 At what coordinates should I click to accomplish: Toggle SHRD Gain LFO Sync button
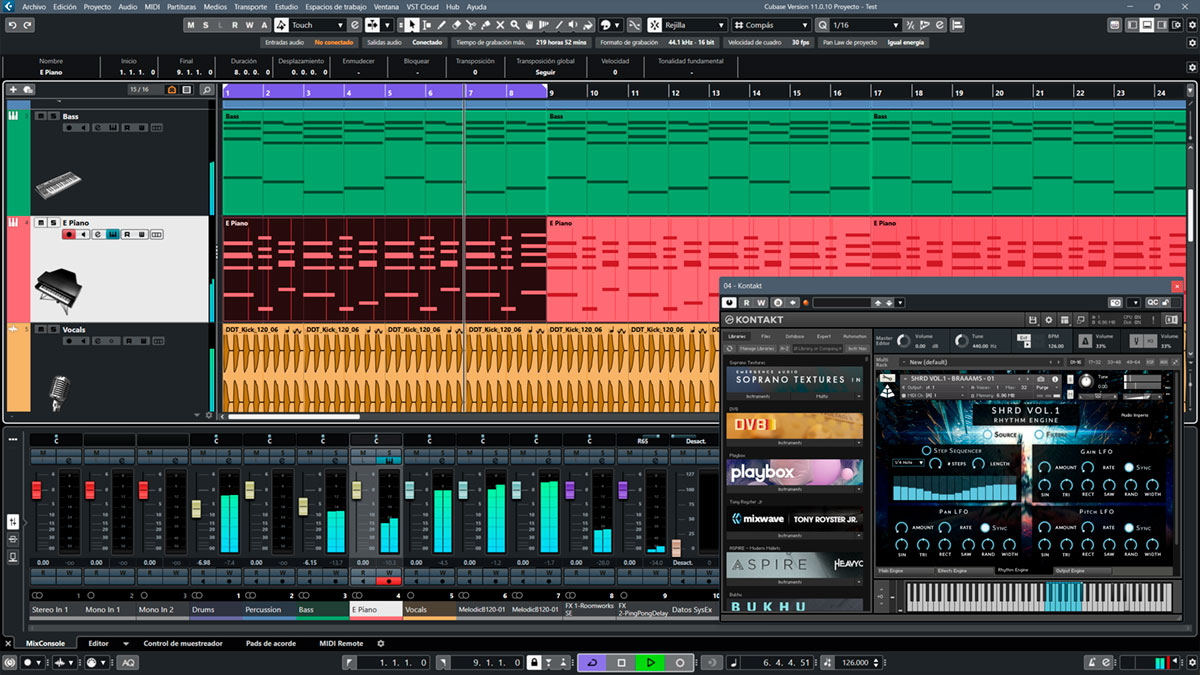1129,467
